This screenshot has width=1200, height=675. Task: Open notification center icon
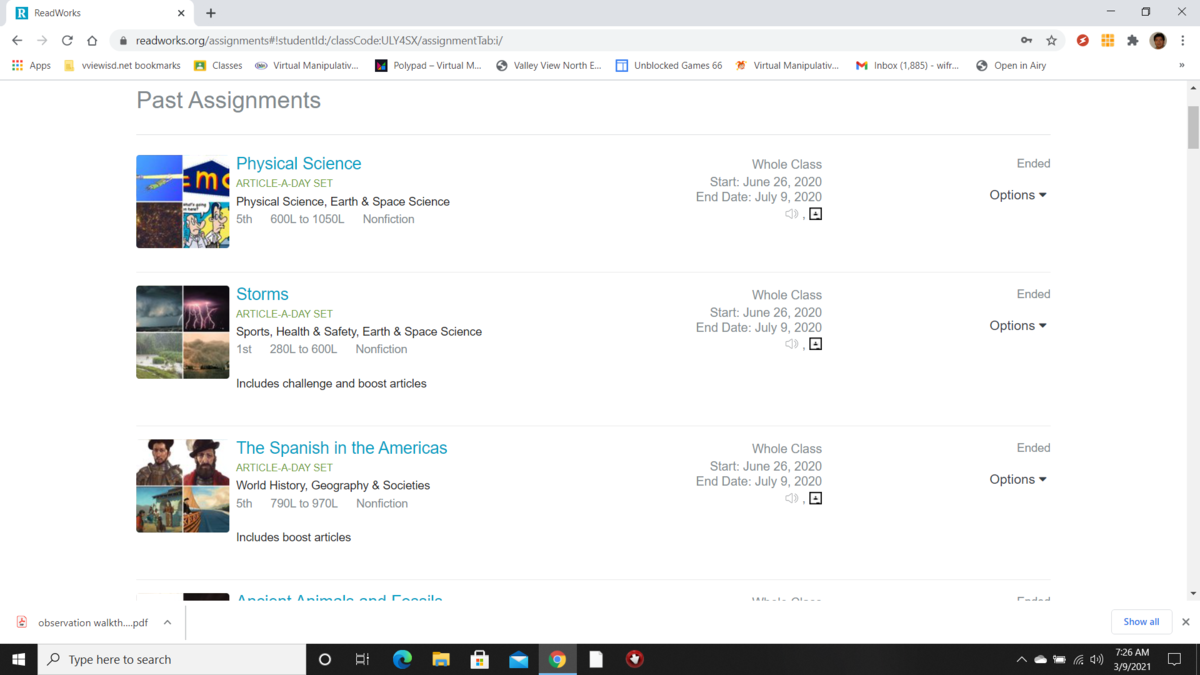[x=1175, y=659]
